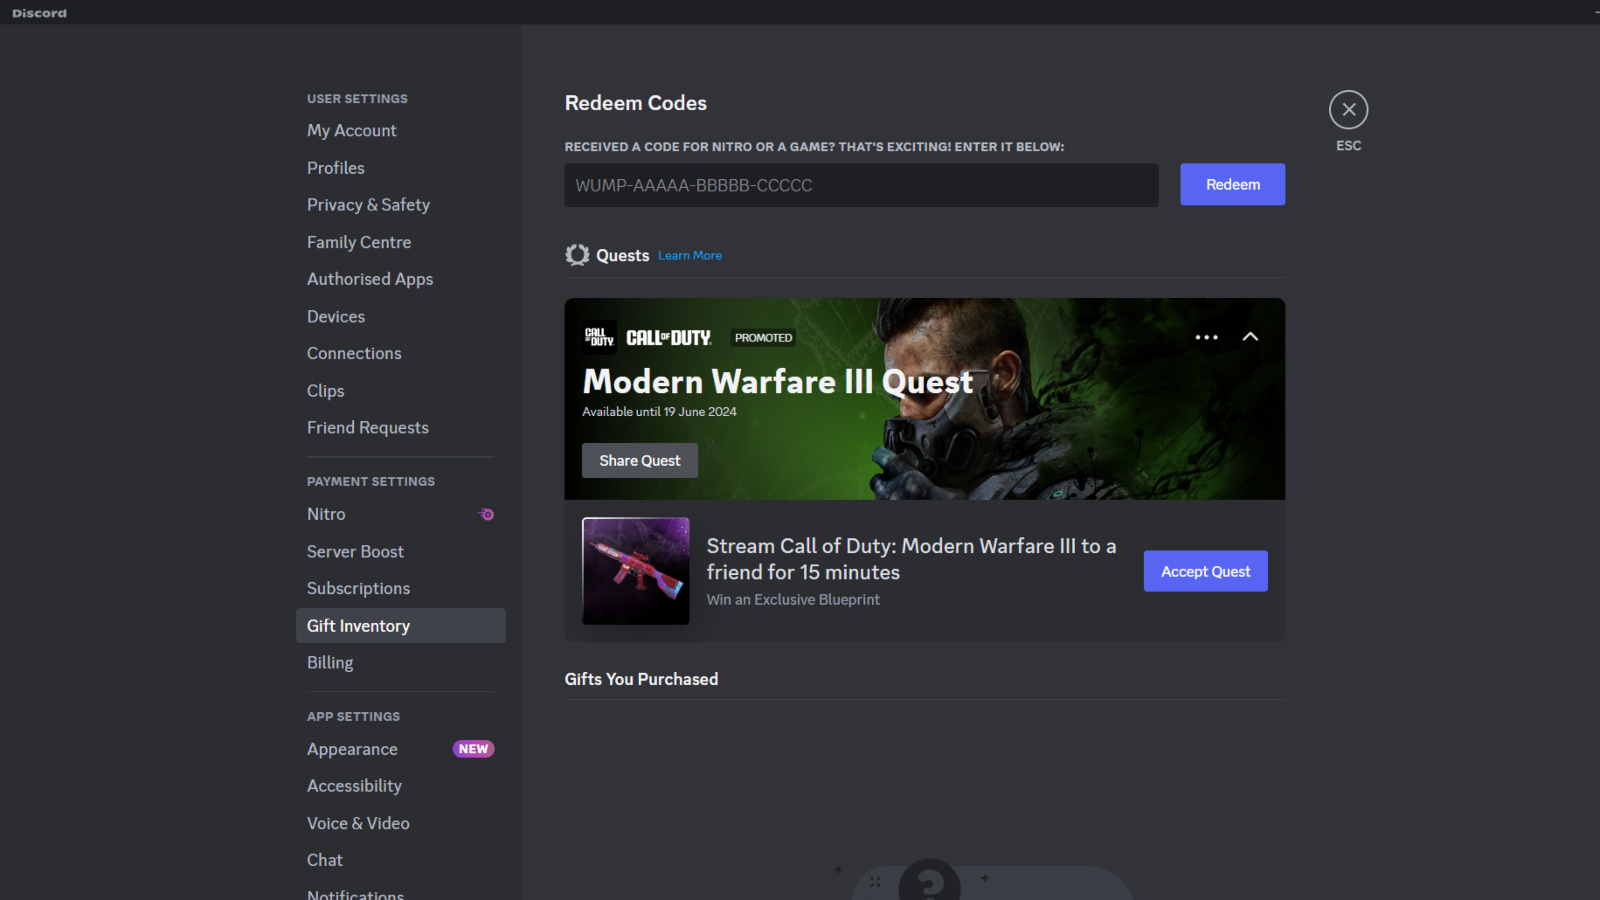Click the Quests badge icon
The width and height of the screenshot is (1600, 900).
[577, 255]
